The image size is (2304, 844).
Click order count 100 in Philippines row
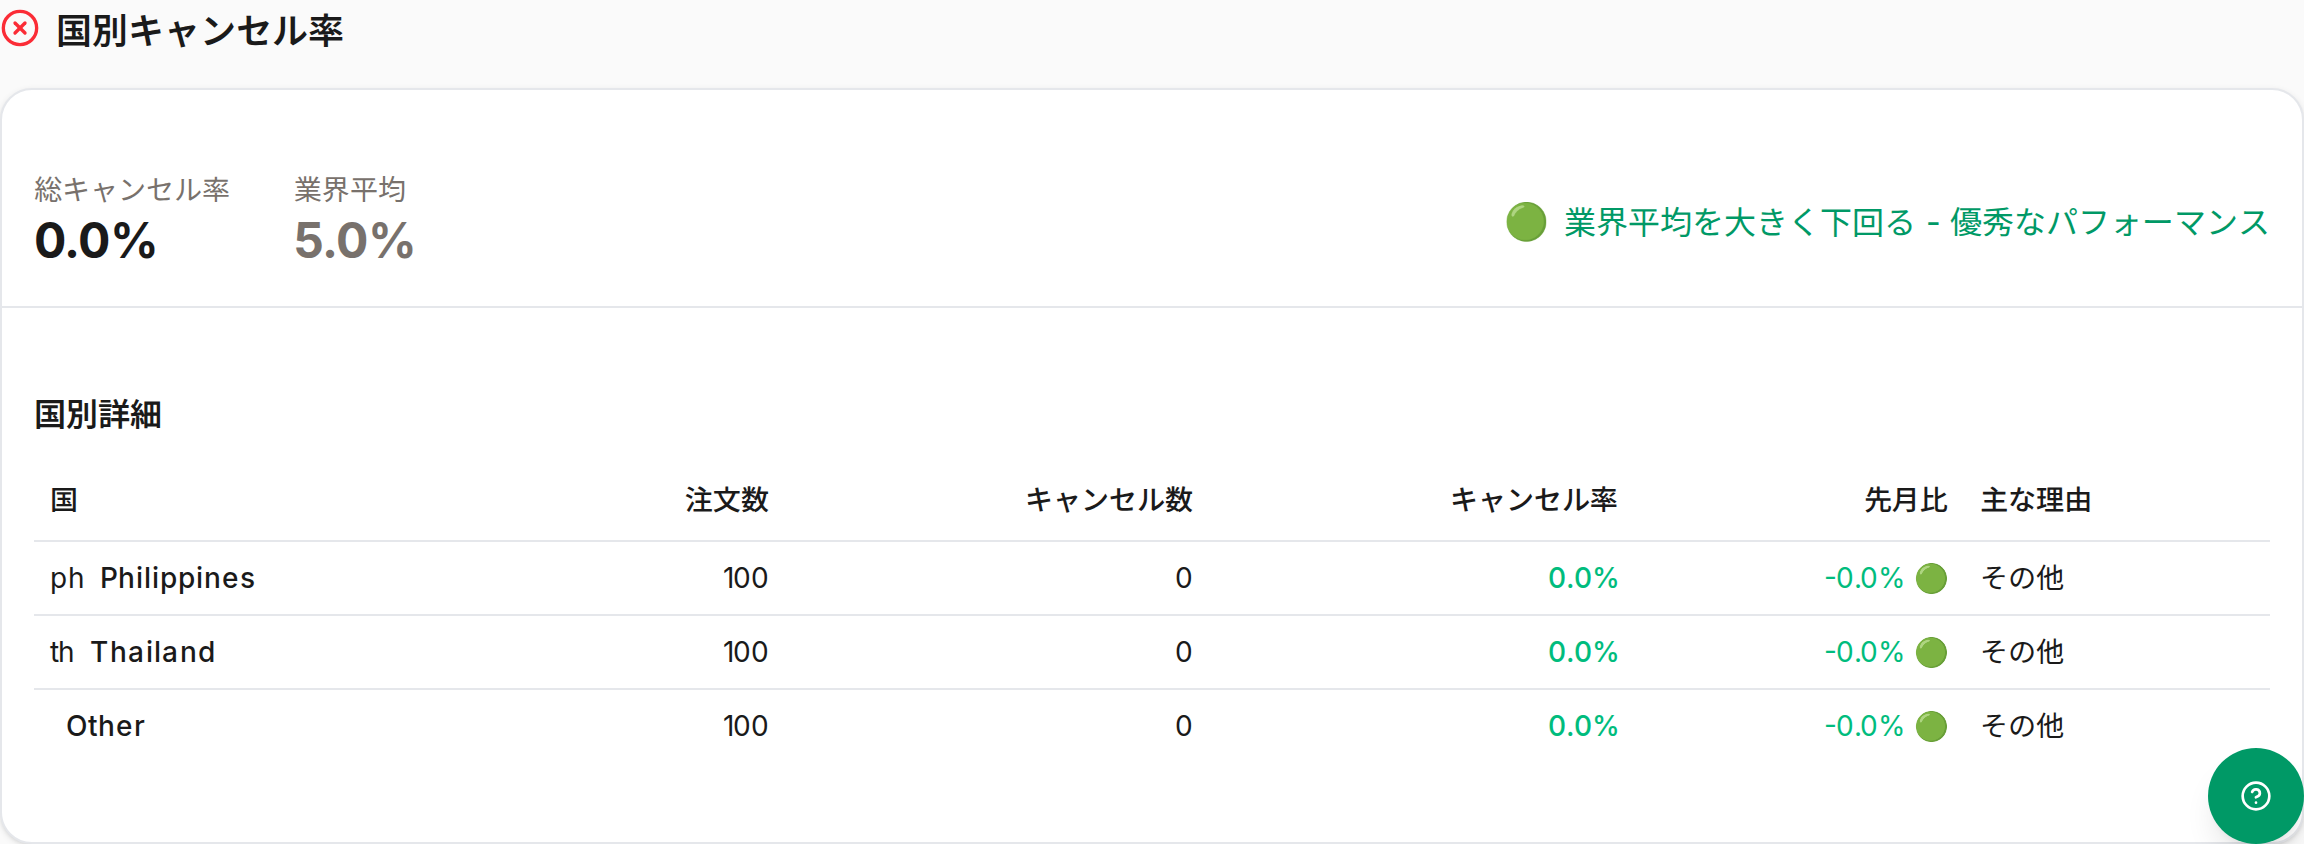pos(746,578)
